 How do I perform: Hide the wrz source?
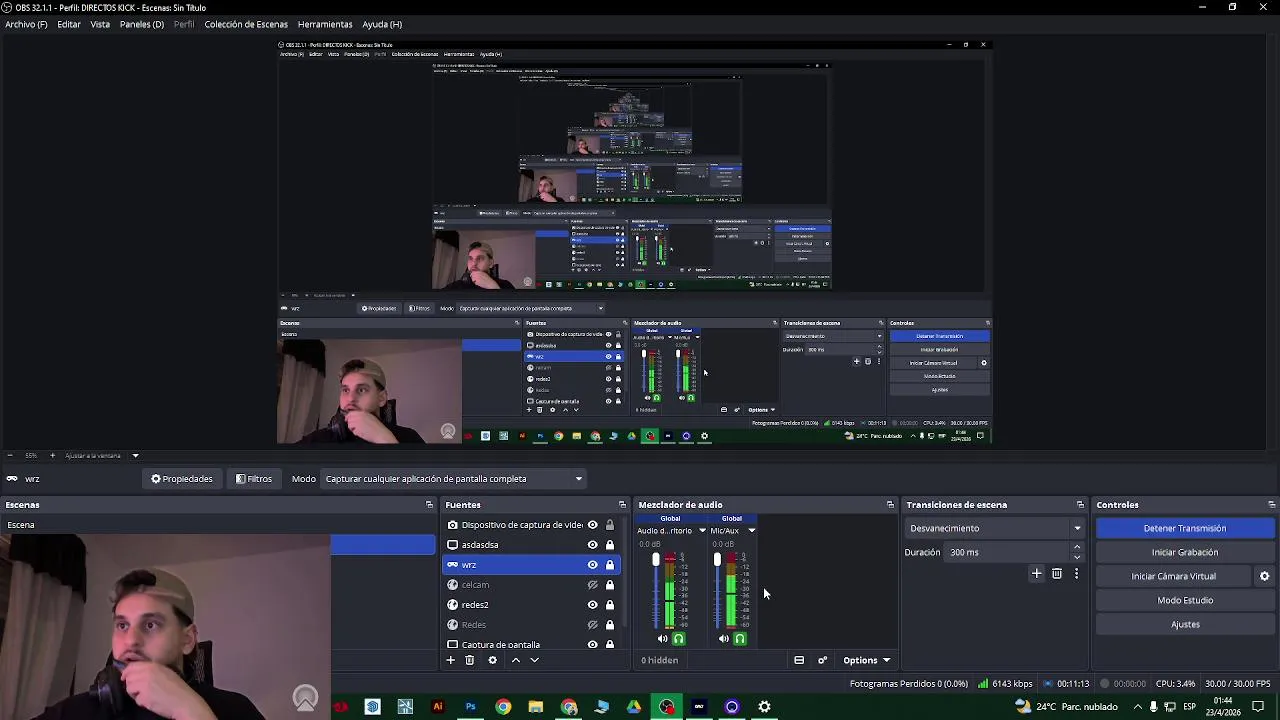592,565
